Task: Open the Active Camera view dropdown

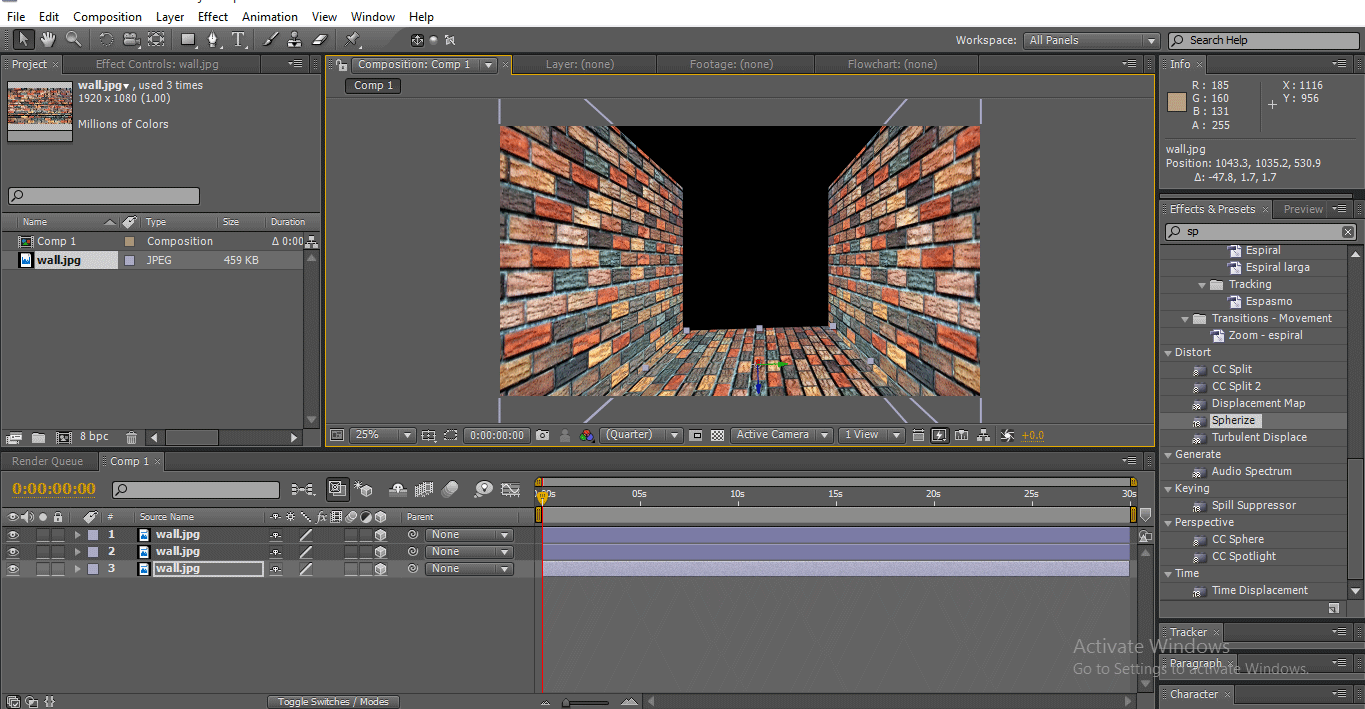Action: tap(782, 435)
